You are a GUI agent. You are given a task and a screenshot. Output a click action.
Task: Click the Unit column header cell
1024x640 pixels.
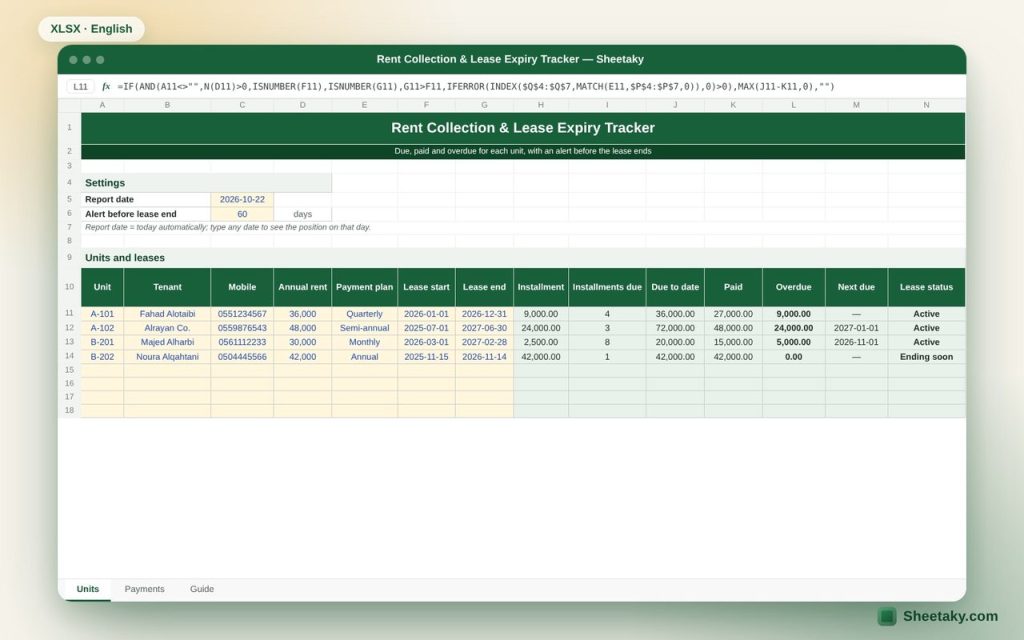point(102,287)
